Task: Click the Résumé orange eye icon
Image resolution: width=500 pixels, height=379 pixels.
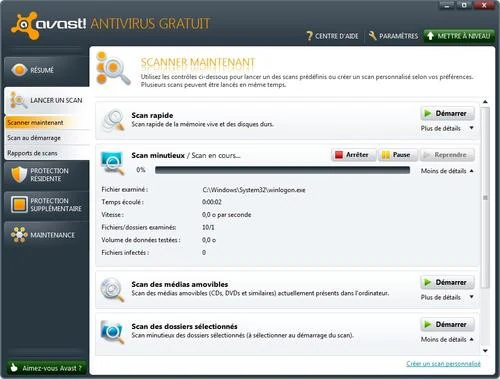Action: (19, 70)
